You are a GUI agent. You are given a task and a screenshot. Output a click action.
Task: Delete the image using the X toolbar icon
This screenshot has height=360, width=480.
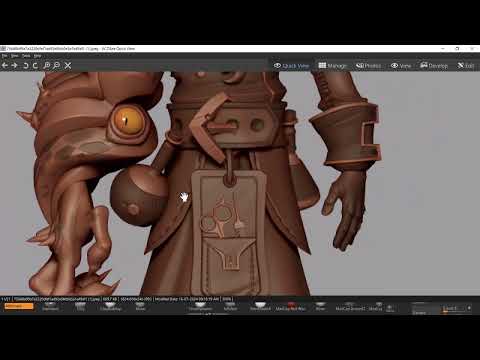(x=68, y=65)
